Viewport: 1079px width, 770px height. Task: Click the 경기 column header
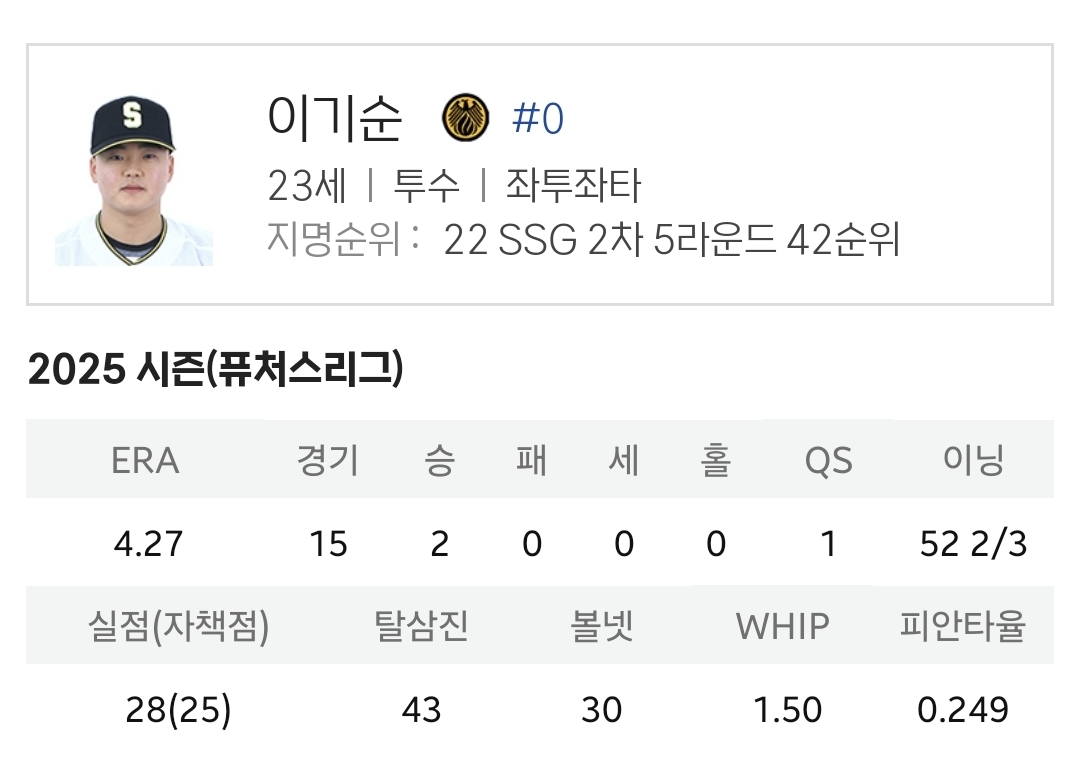[328, 460]
